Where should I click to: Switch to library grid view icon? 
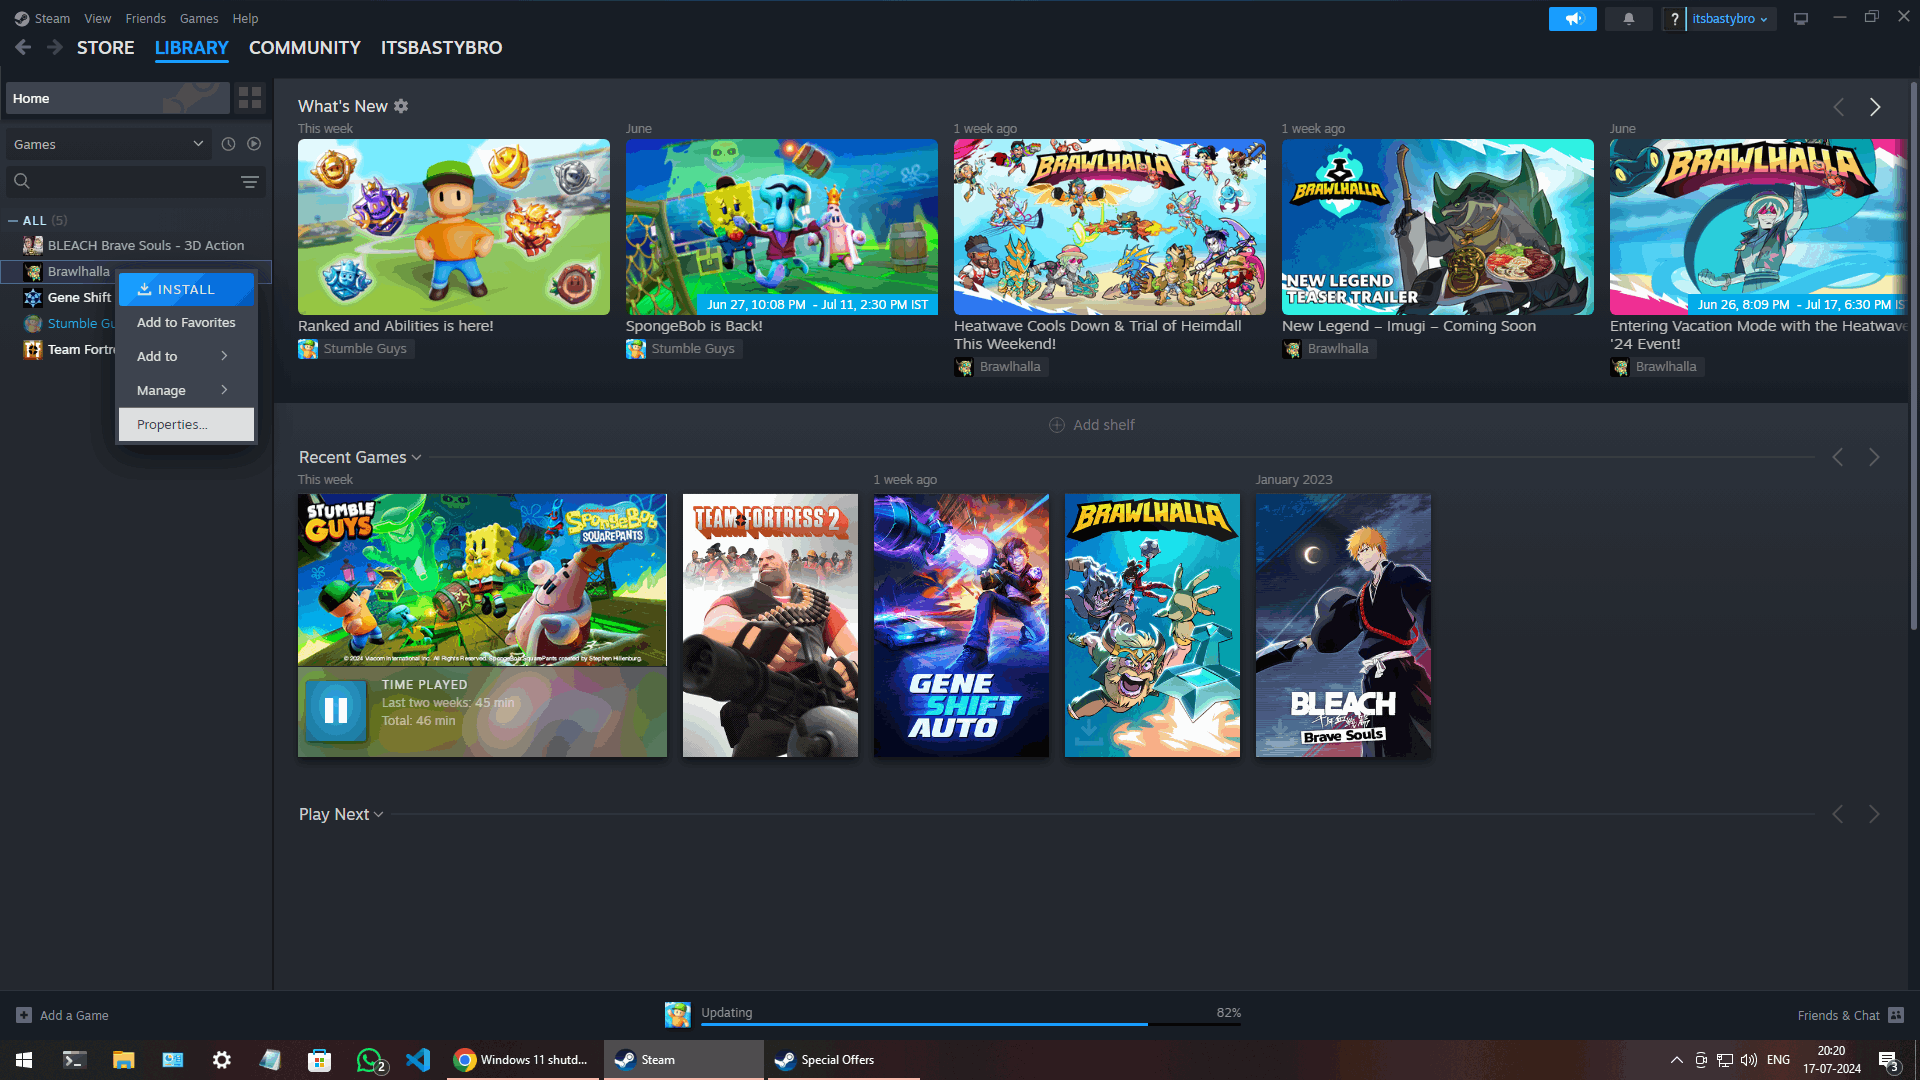click(x=250, y=98)
